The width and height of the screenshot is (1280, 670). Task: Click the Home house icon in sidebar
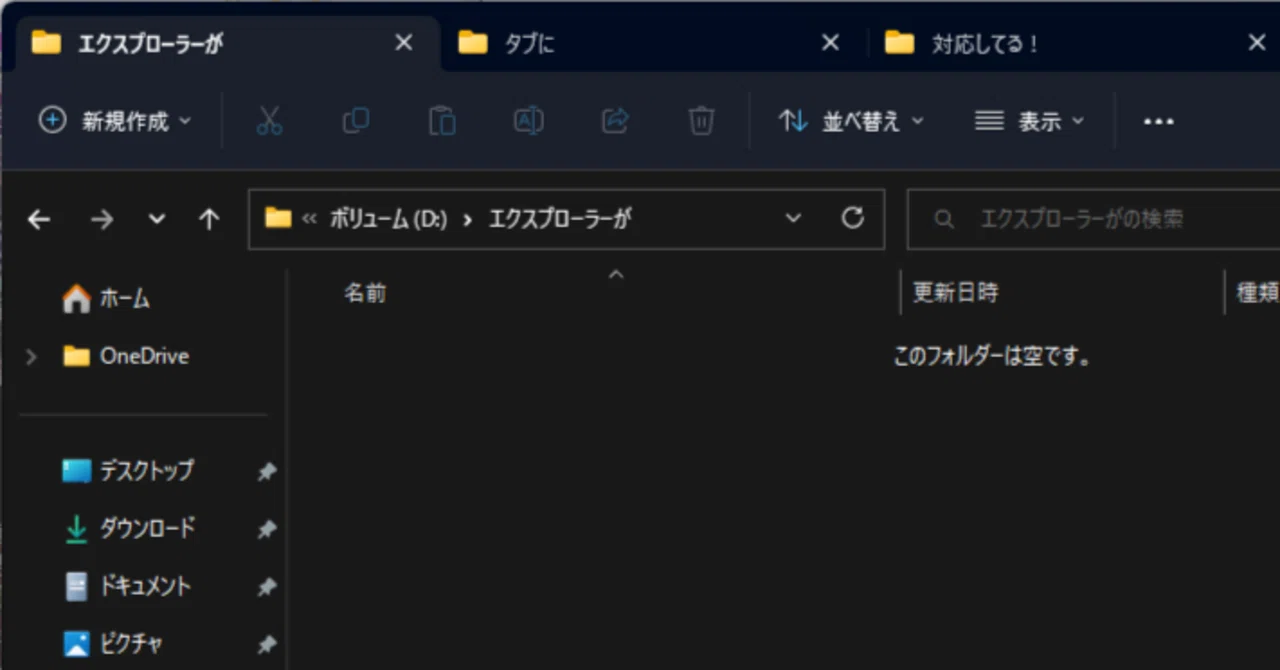click(x=76, y=298)
